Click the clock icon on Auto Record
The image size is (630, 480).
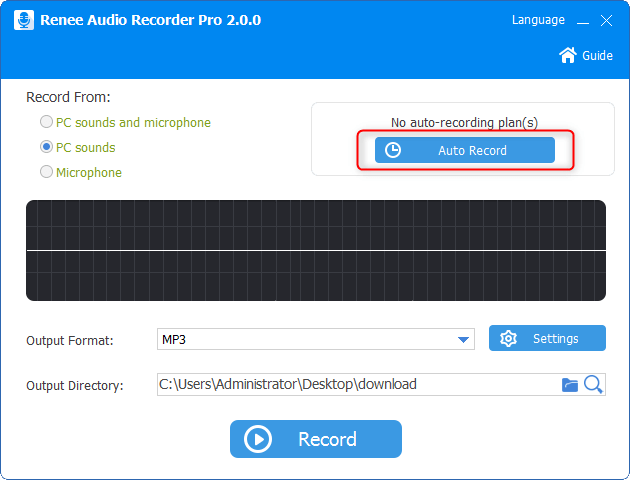[x=394, y=150]
